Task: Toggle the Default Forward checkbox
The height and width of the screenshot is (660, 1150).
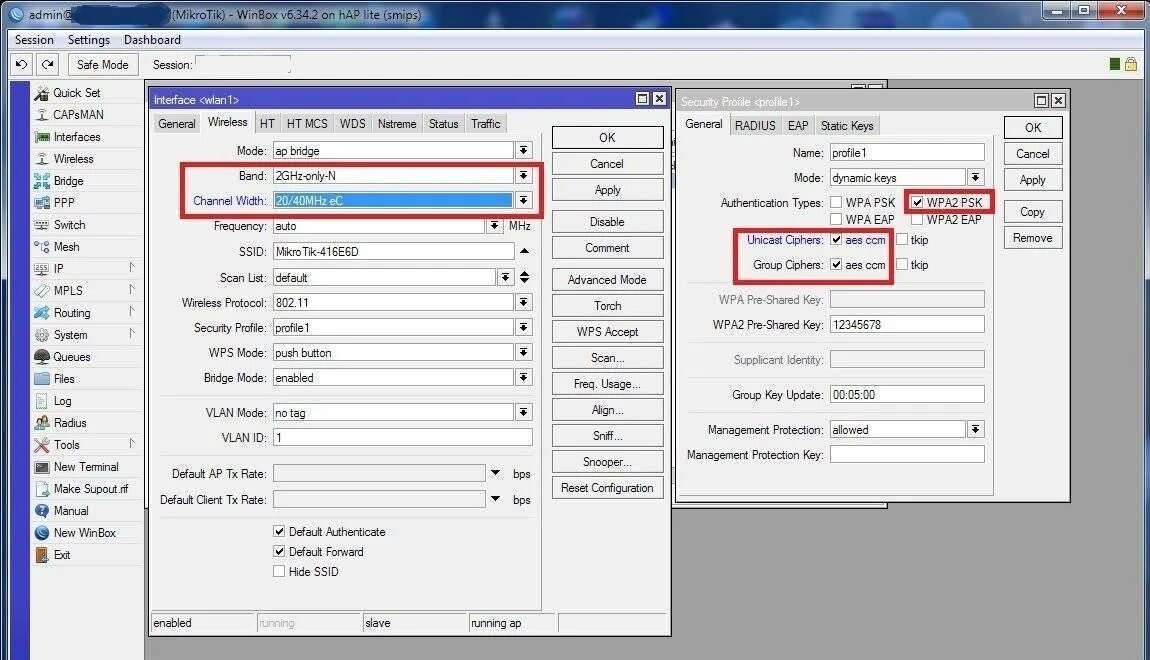Action: pyautogui.click(x=279, y=551)
